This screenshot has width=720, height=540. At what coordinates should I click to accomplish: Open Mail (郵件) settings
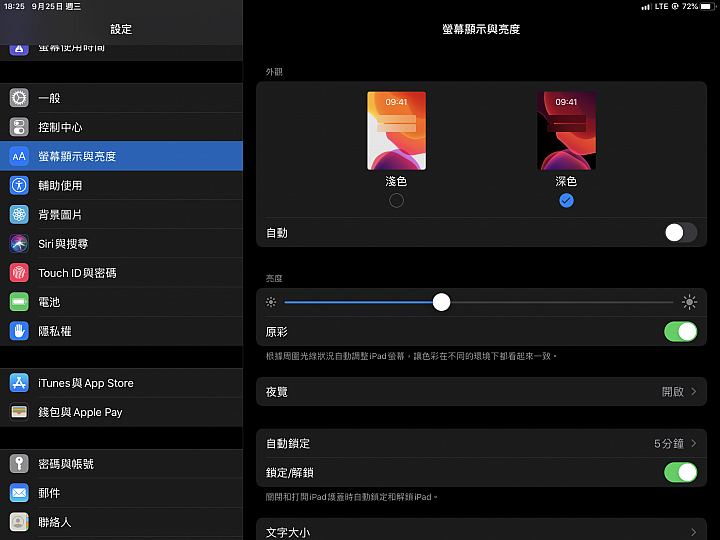(x=121, y=493)
